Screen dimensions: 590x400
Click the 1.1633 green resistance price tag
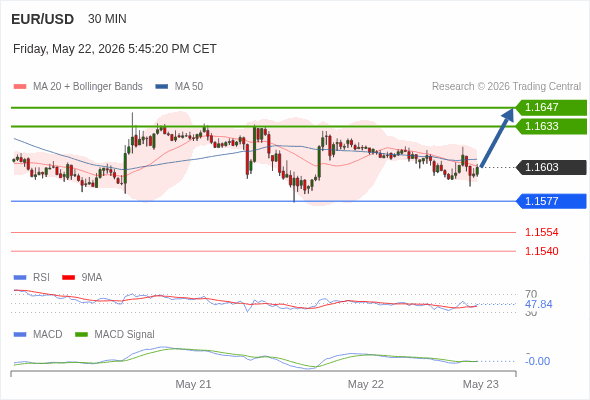tap(551, 126)
